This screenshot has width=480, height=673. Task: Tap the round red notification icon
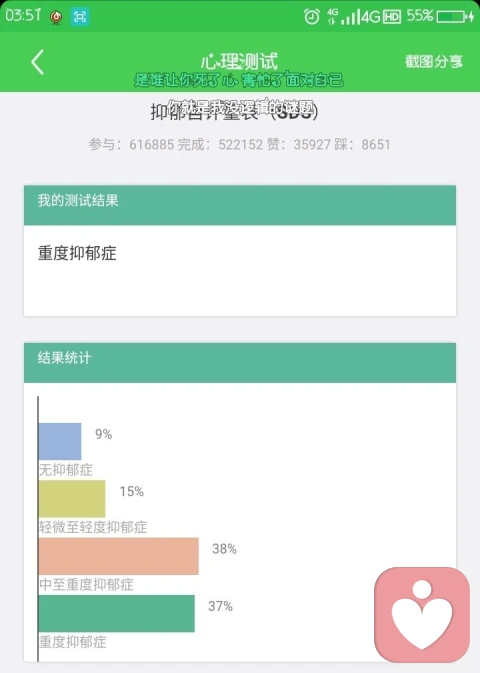[56, 17]
